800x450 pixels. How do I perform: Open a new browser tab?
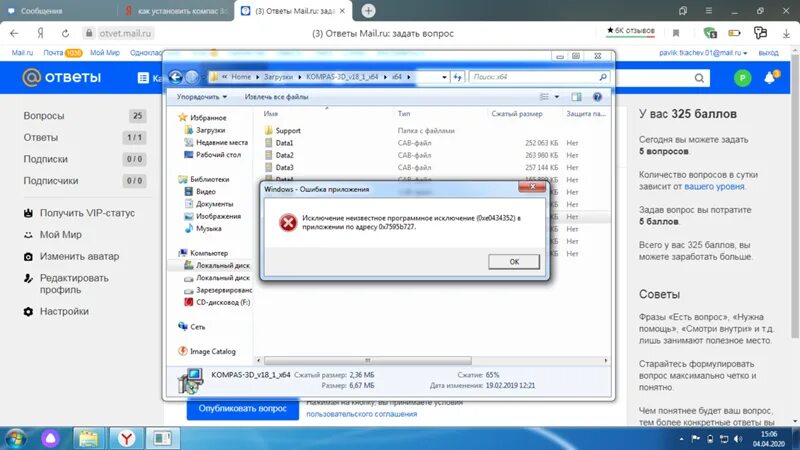(x=368, y=11)
